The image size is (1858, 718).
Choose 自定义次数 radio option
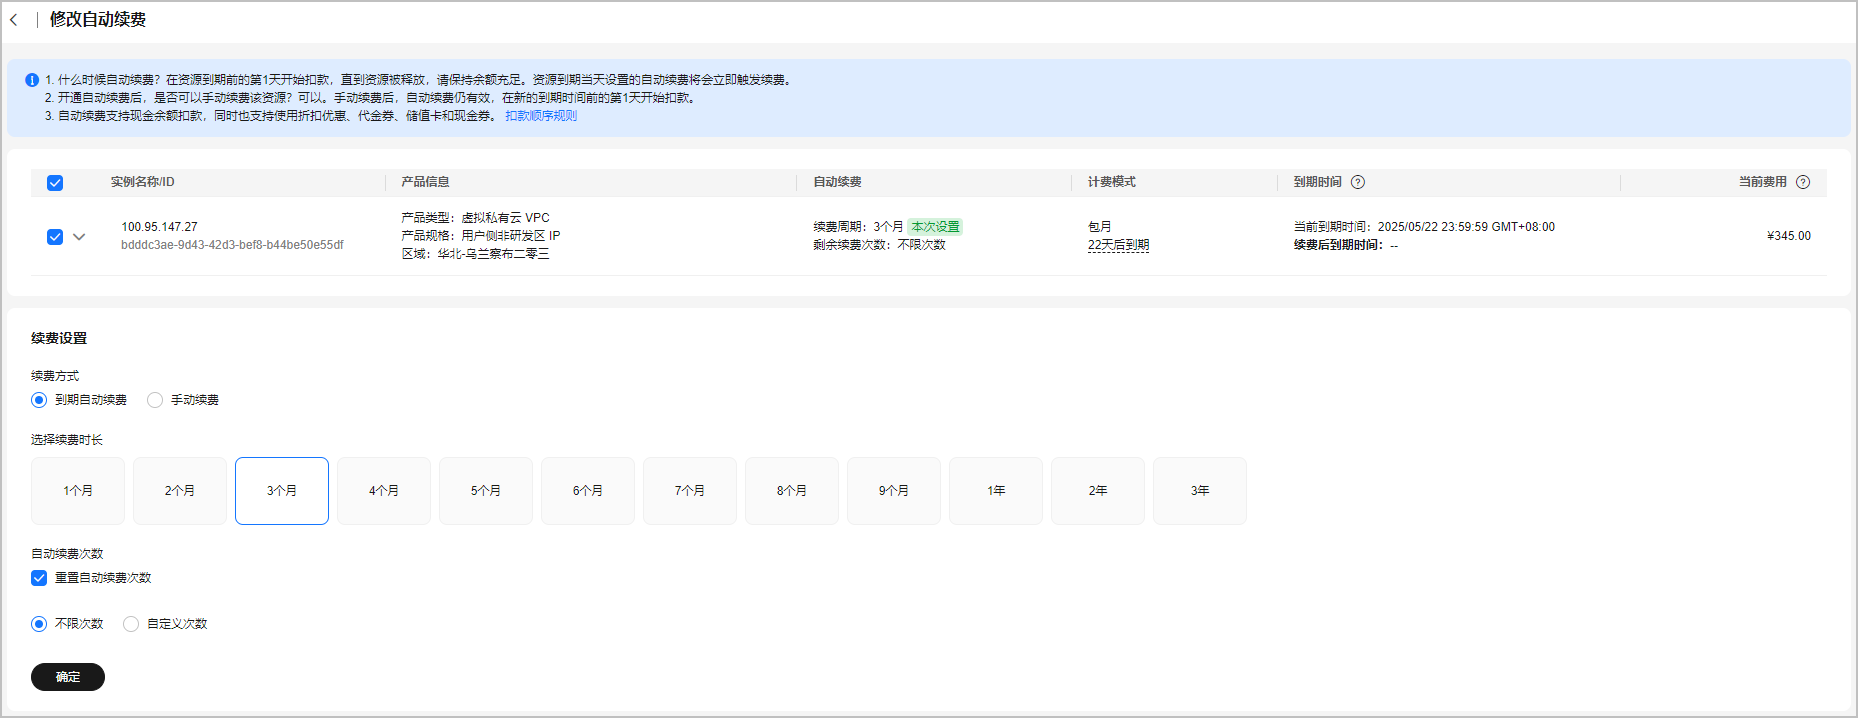tap(131, 624)
